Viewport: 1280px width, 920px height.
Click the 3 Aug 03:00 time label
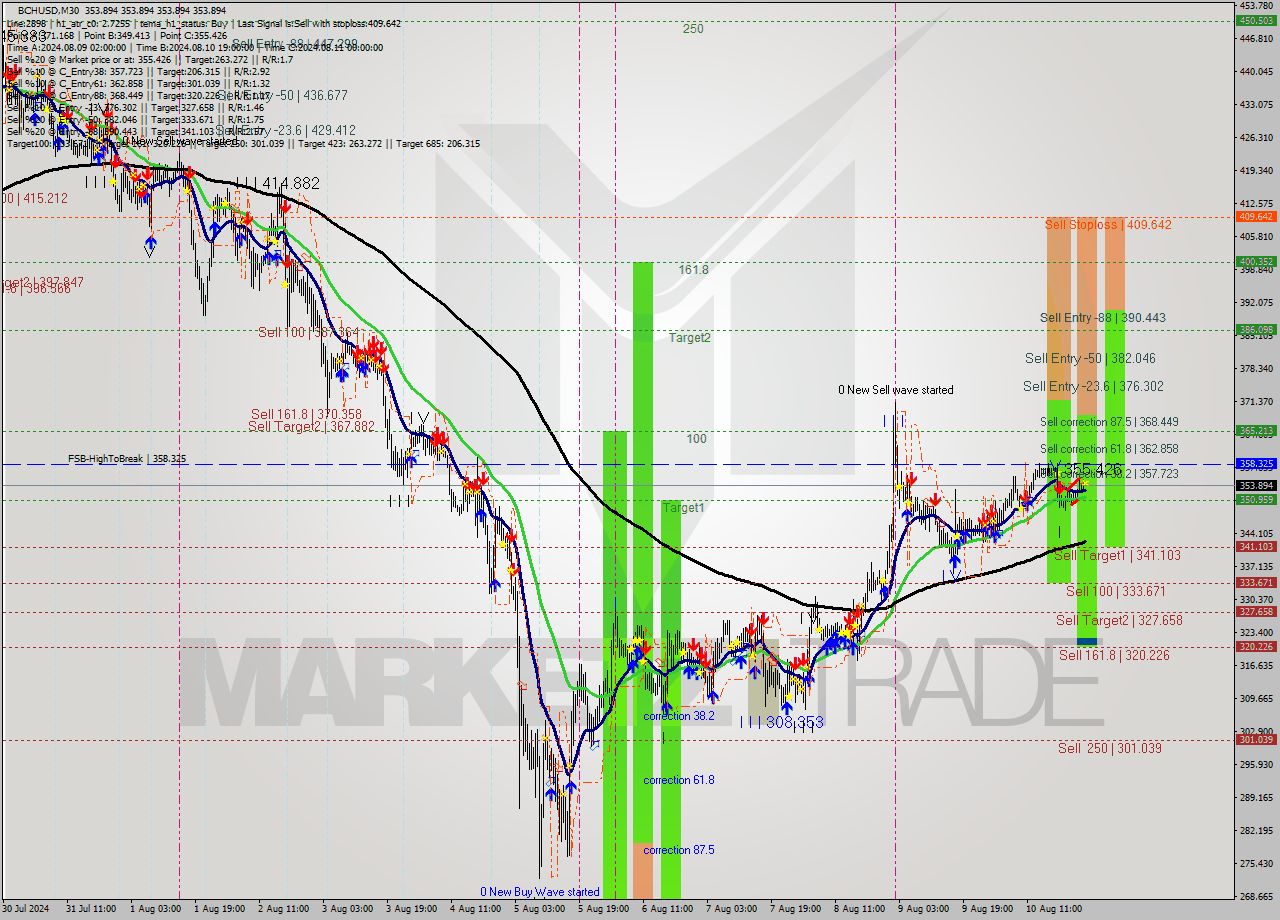point(350,909)
